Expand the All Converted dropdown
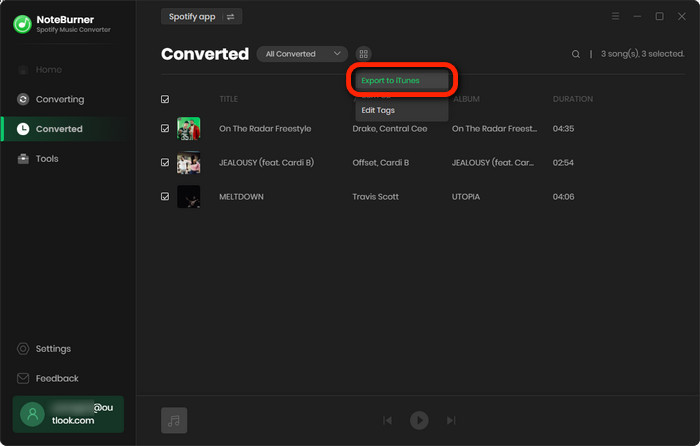Screen dimensions: 700x446 coord(302,54)
